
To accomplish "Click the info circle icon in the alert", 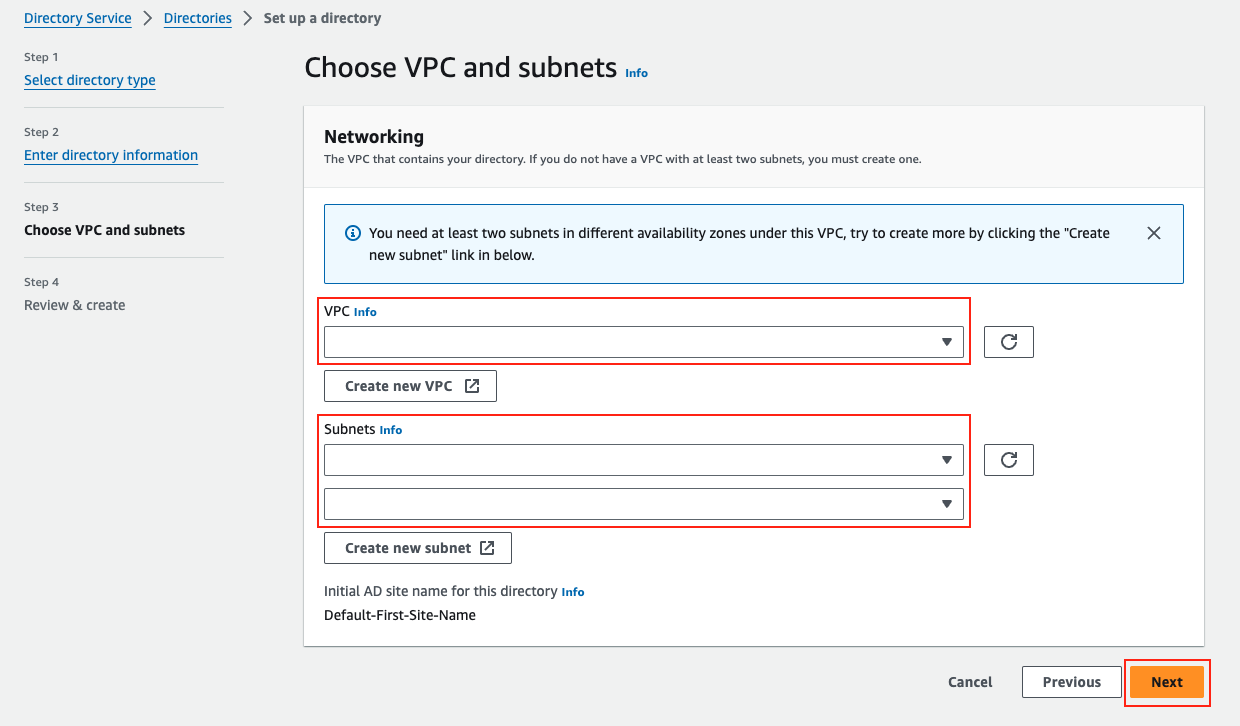I will pyautogui.click(x=352, y=233).
